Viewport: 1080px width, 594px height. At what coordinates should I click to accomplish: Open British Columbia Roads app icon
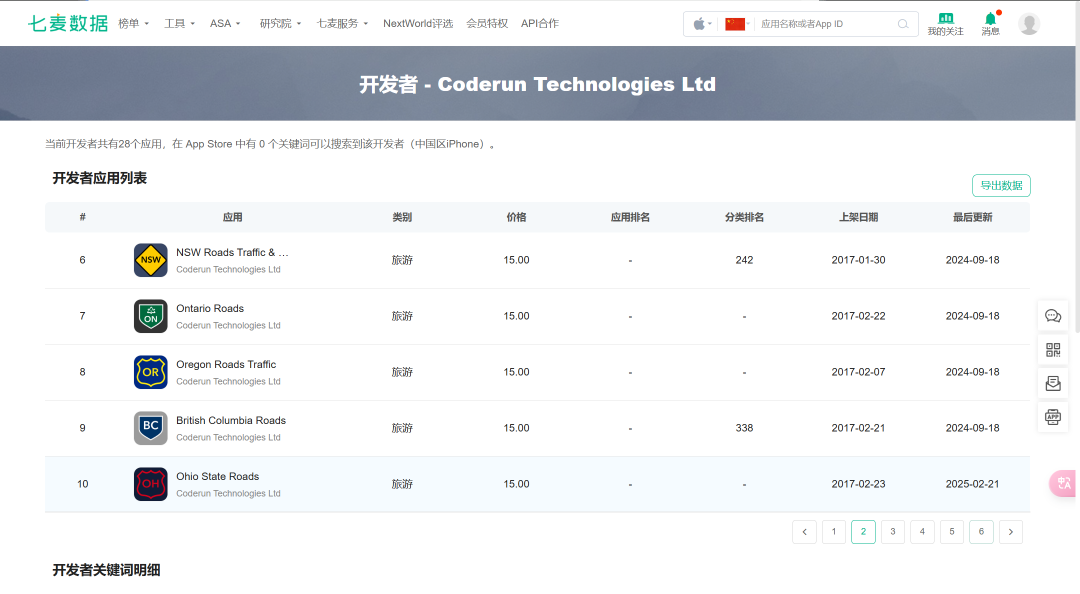click(151, 428)
